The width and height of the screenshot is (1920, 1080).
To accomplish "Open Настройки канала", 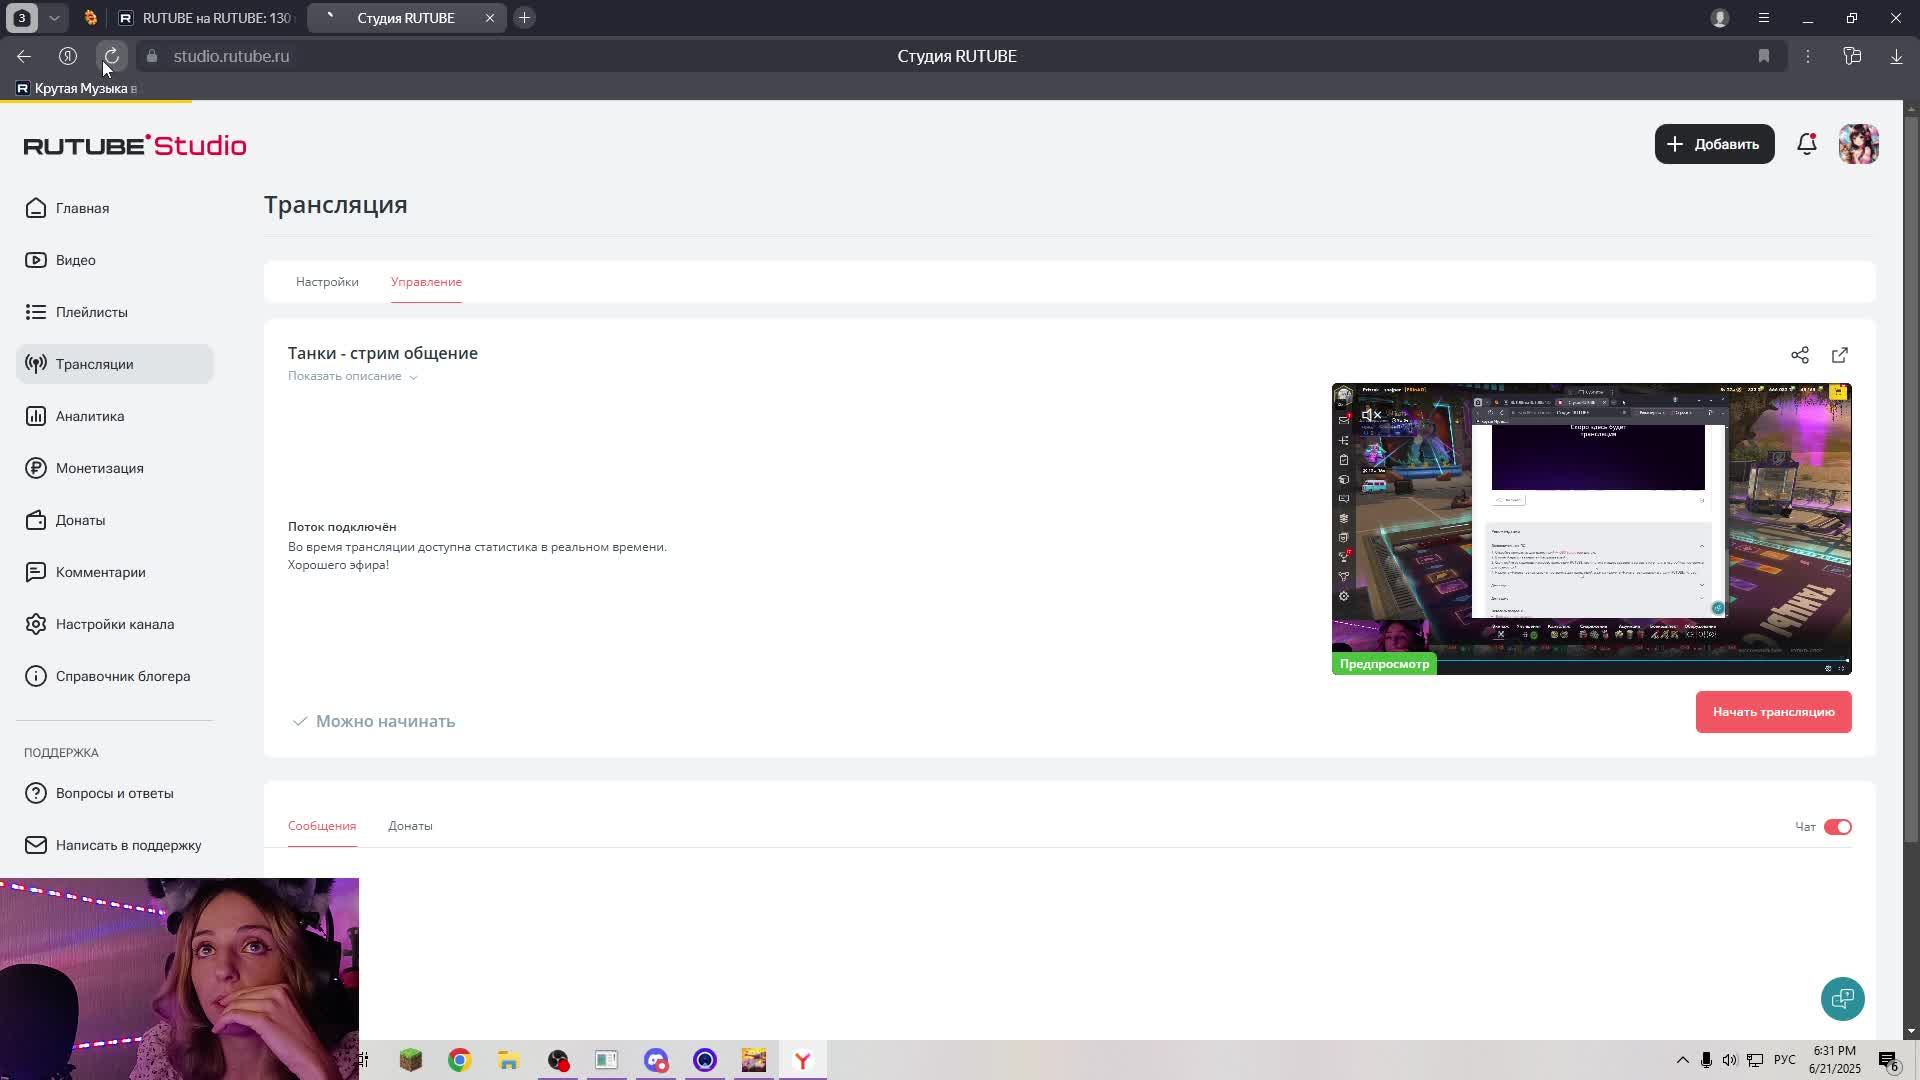I will pyautogui.click(x=114, y=624).
